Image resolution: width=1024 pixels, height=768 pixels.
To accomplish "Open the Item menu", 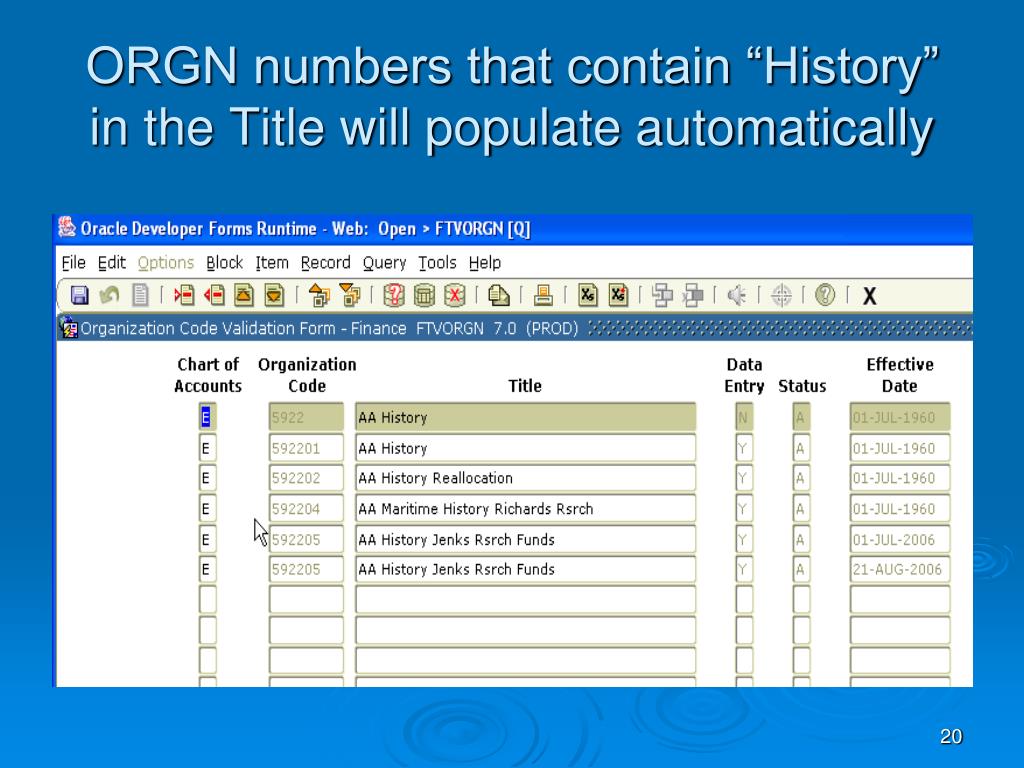I will [272, 263].
